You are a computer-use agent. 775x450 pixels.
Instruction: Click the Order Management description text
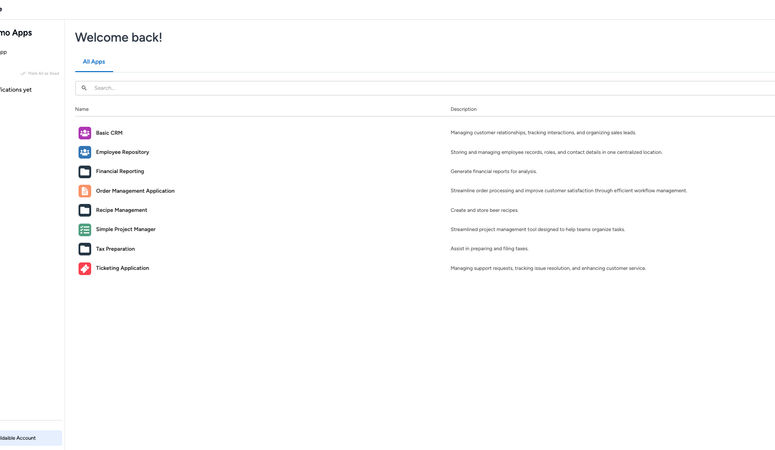pyautogui.click(x=569, y=190)
